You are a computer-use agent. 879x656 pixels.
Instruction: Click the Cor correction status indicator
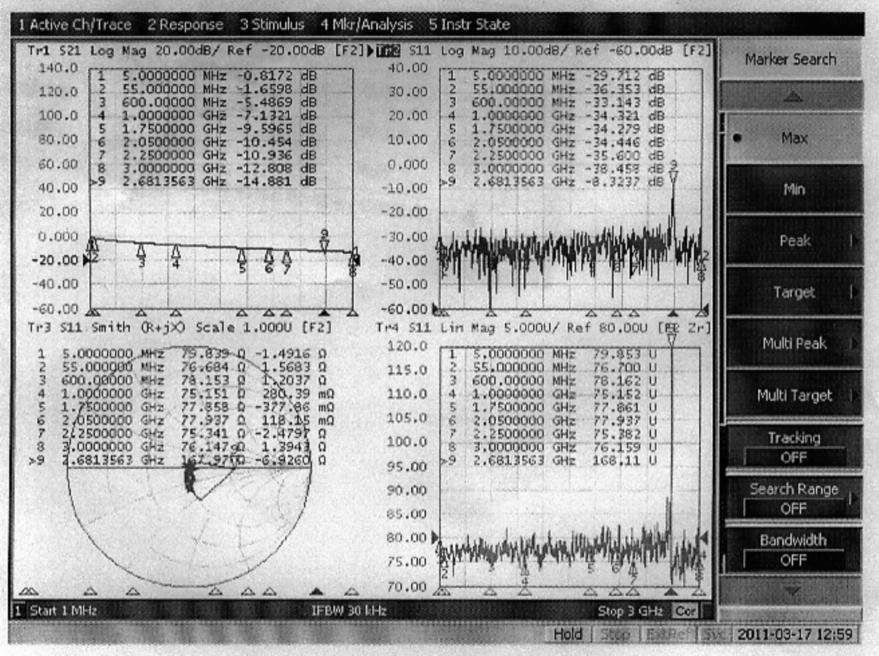coord(687,607)
